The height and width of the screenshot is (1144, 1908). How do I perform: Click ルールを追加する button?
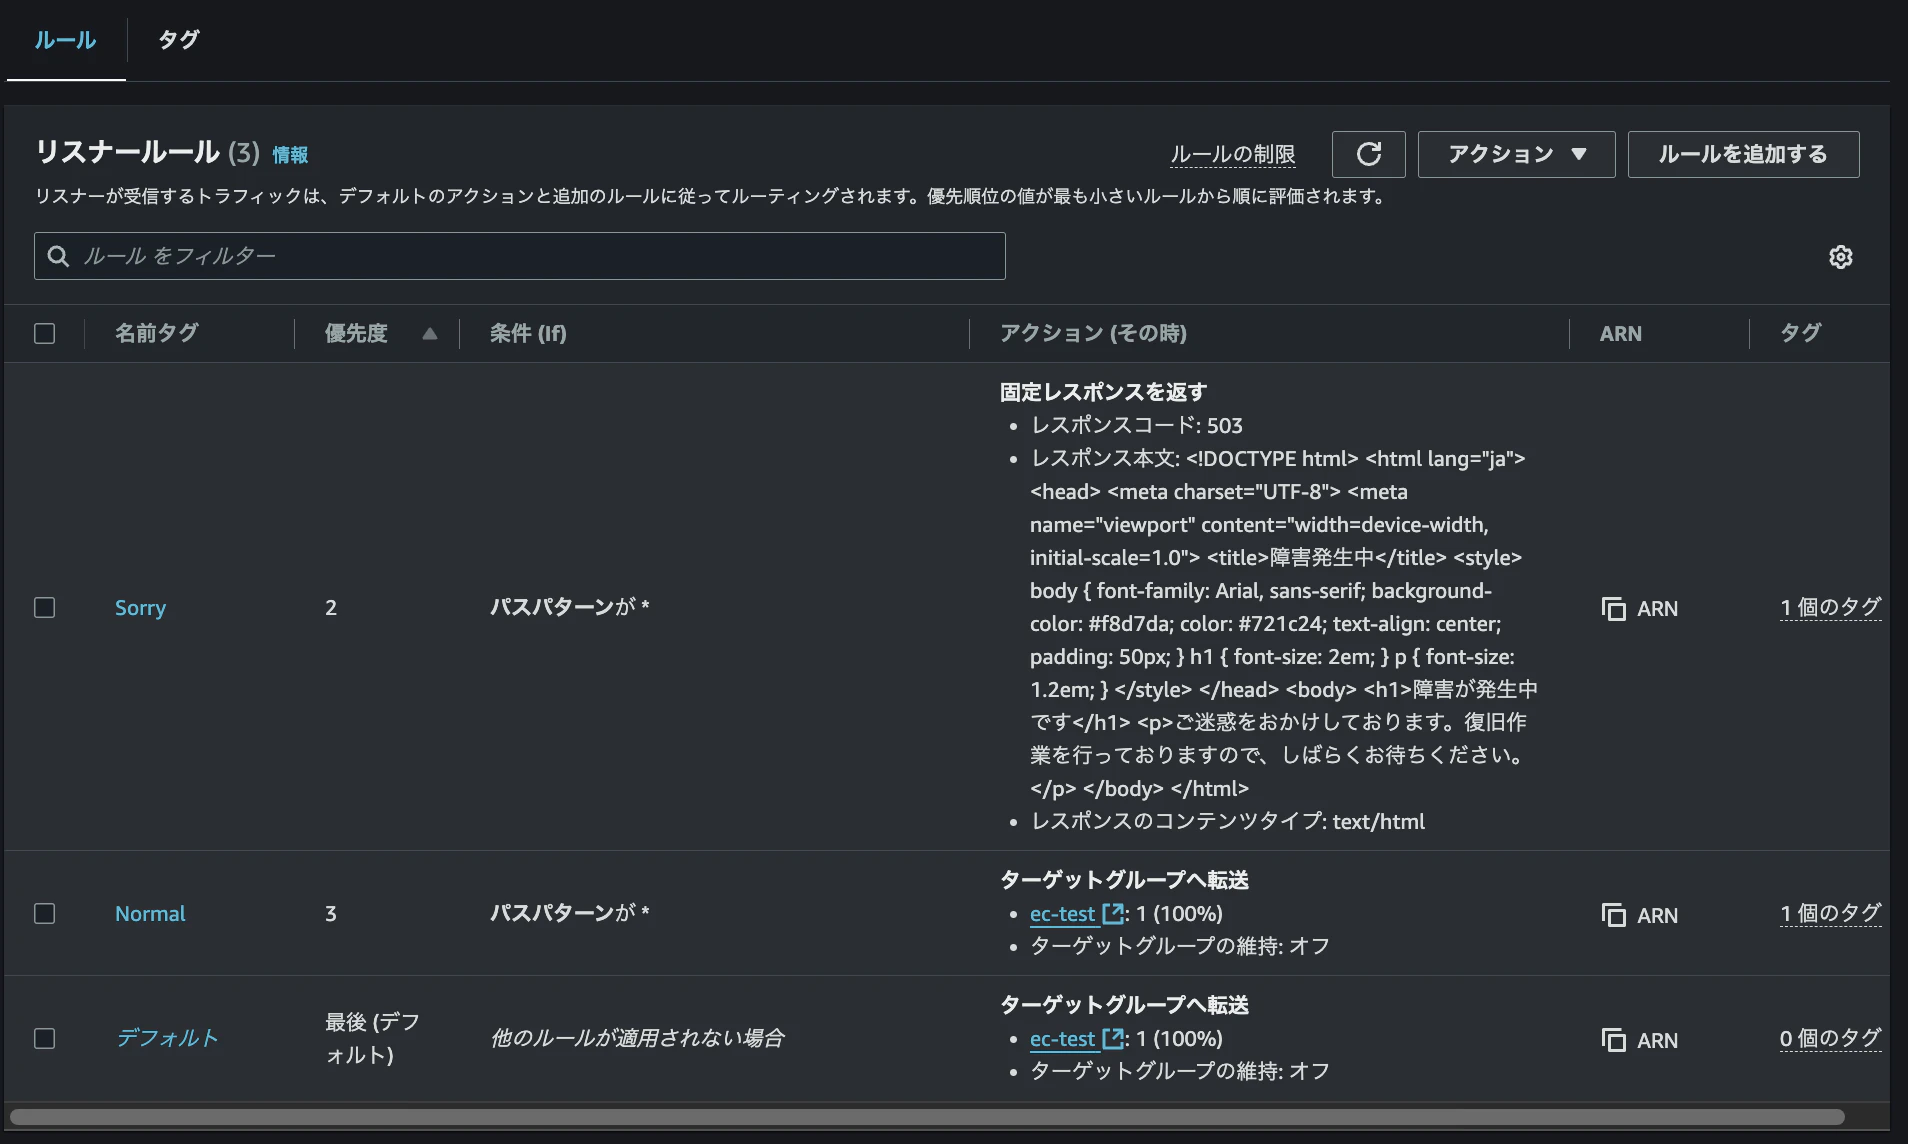1743,154
